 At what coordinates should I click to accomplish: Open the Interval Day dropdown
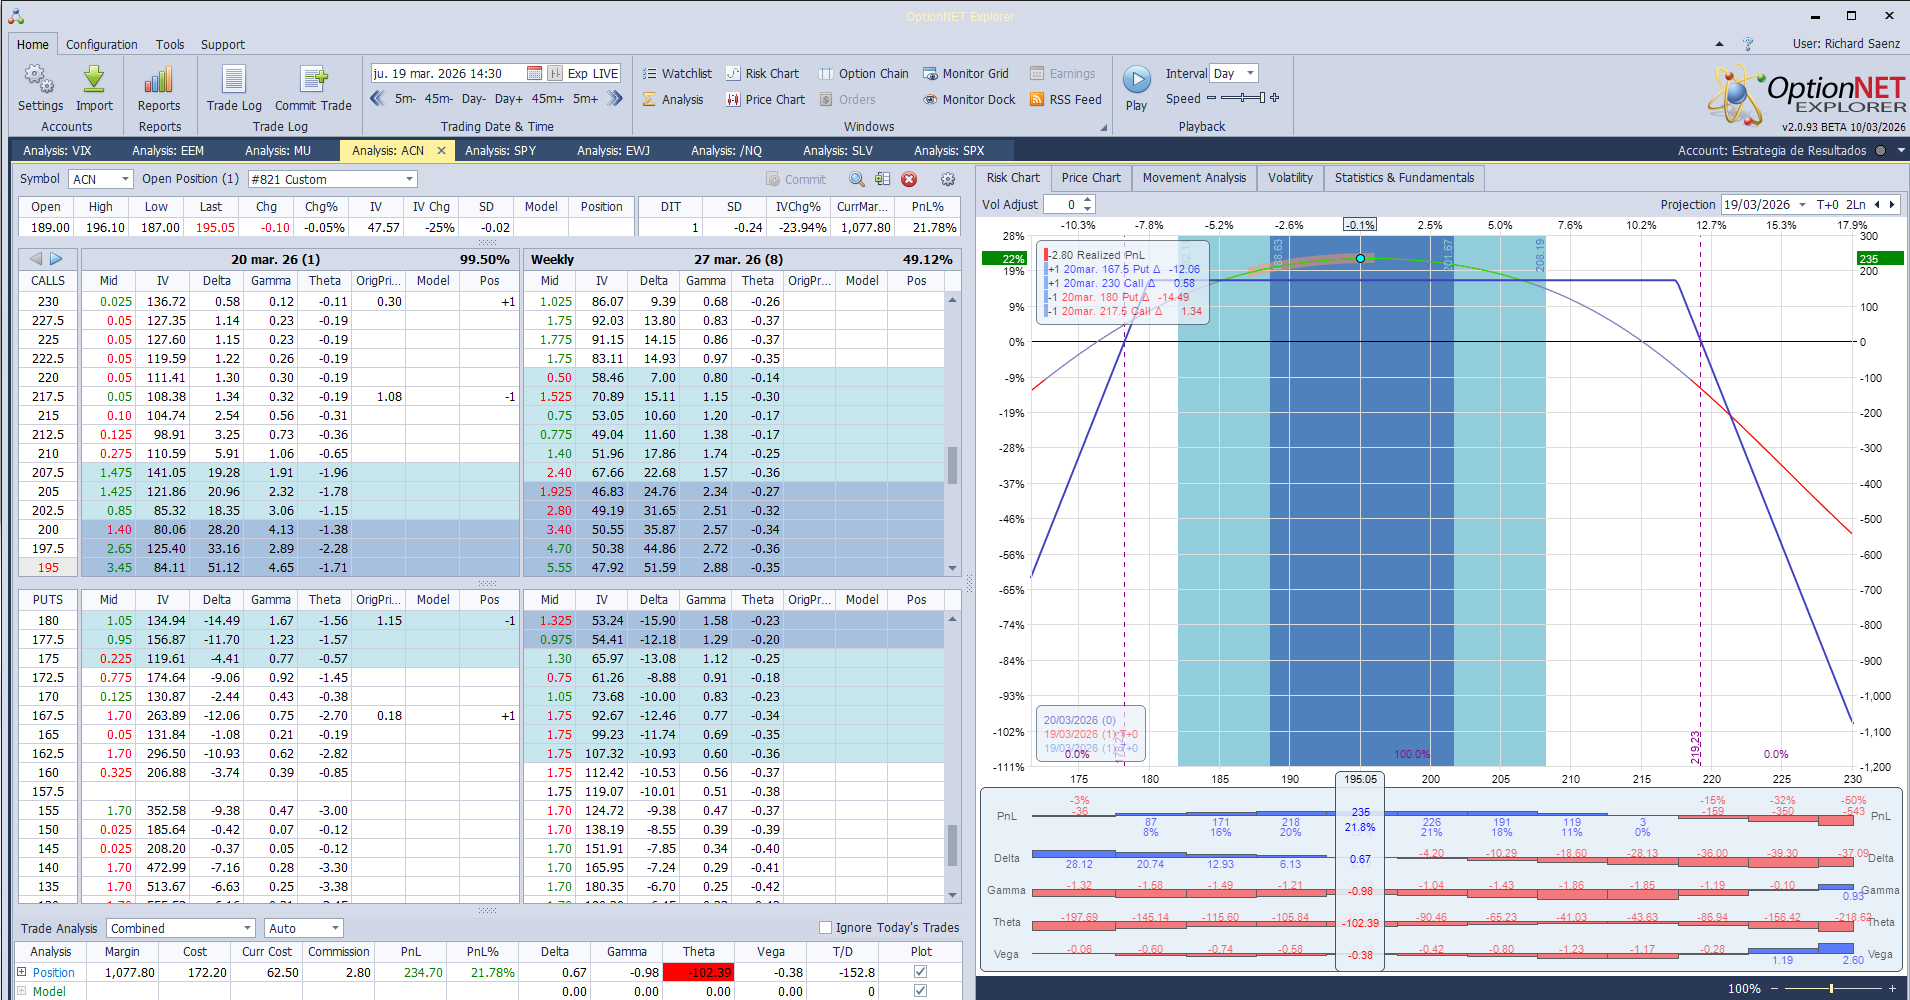click(1250, 73)
